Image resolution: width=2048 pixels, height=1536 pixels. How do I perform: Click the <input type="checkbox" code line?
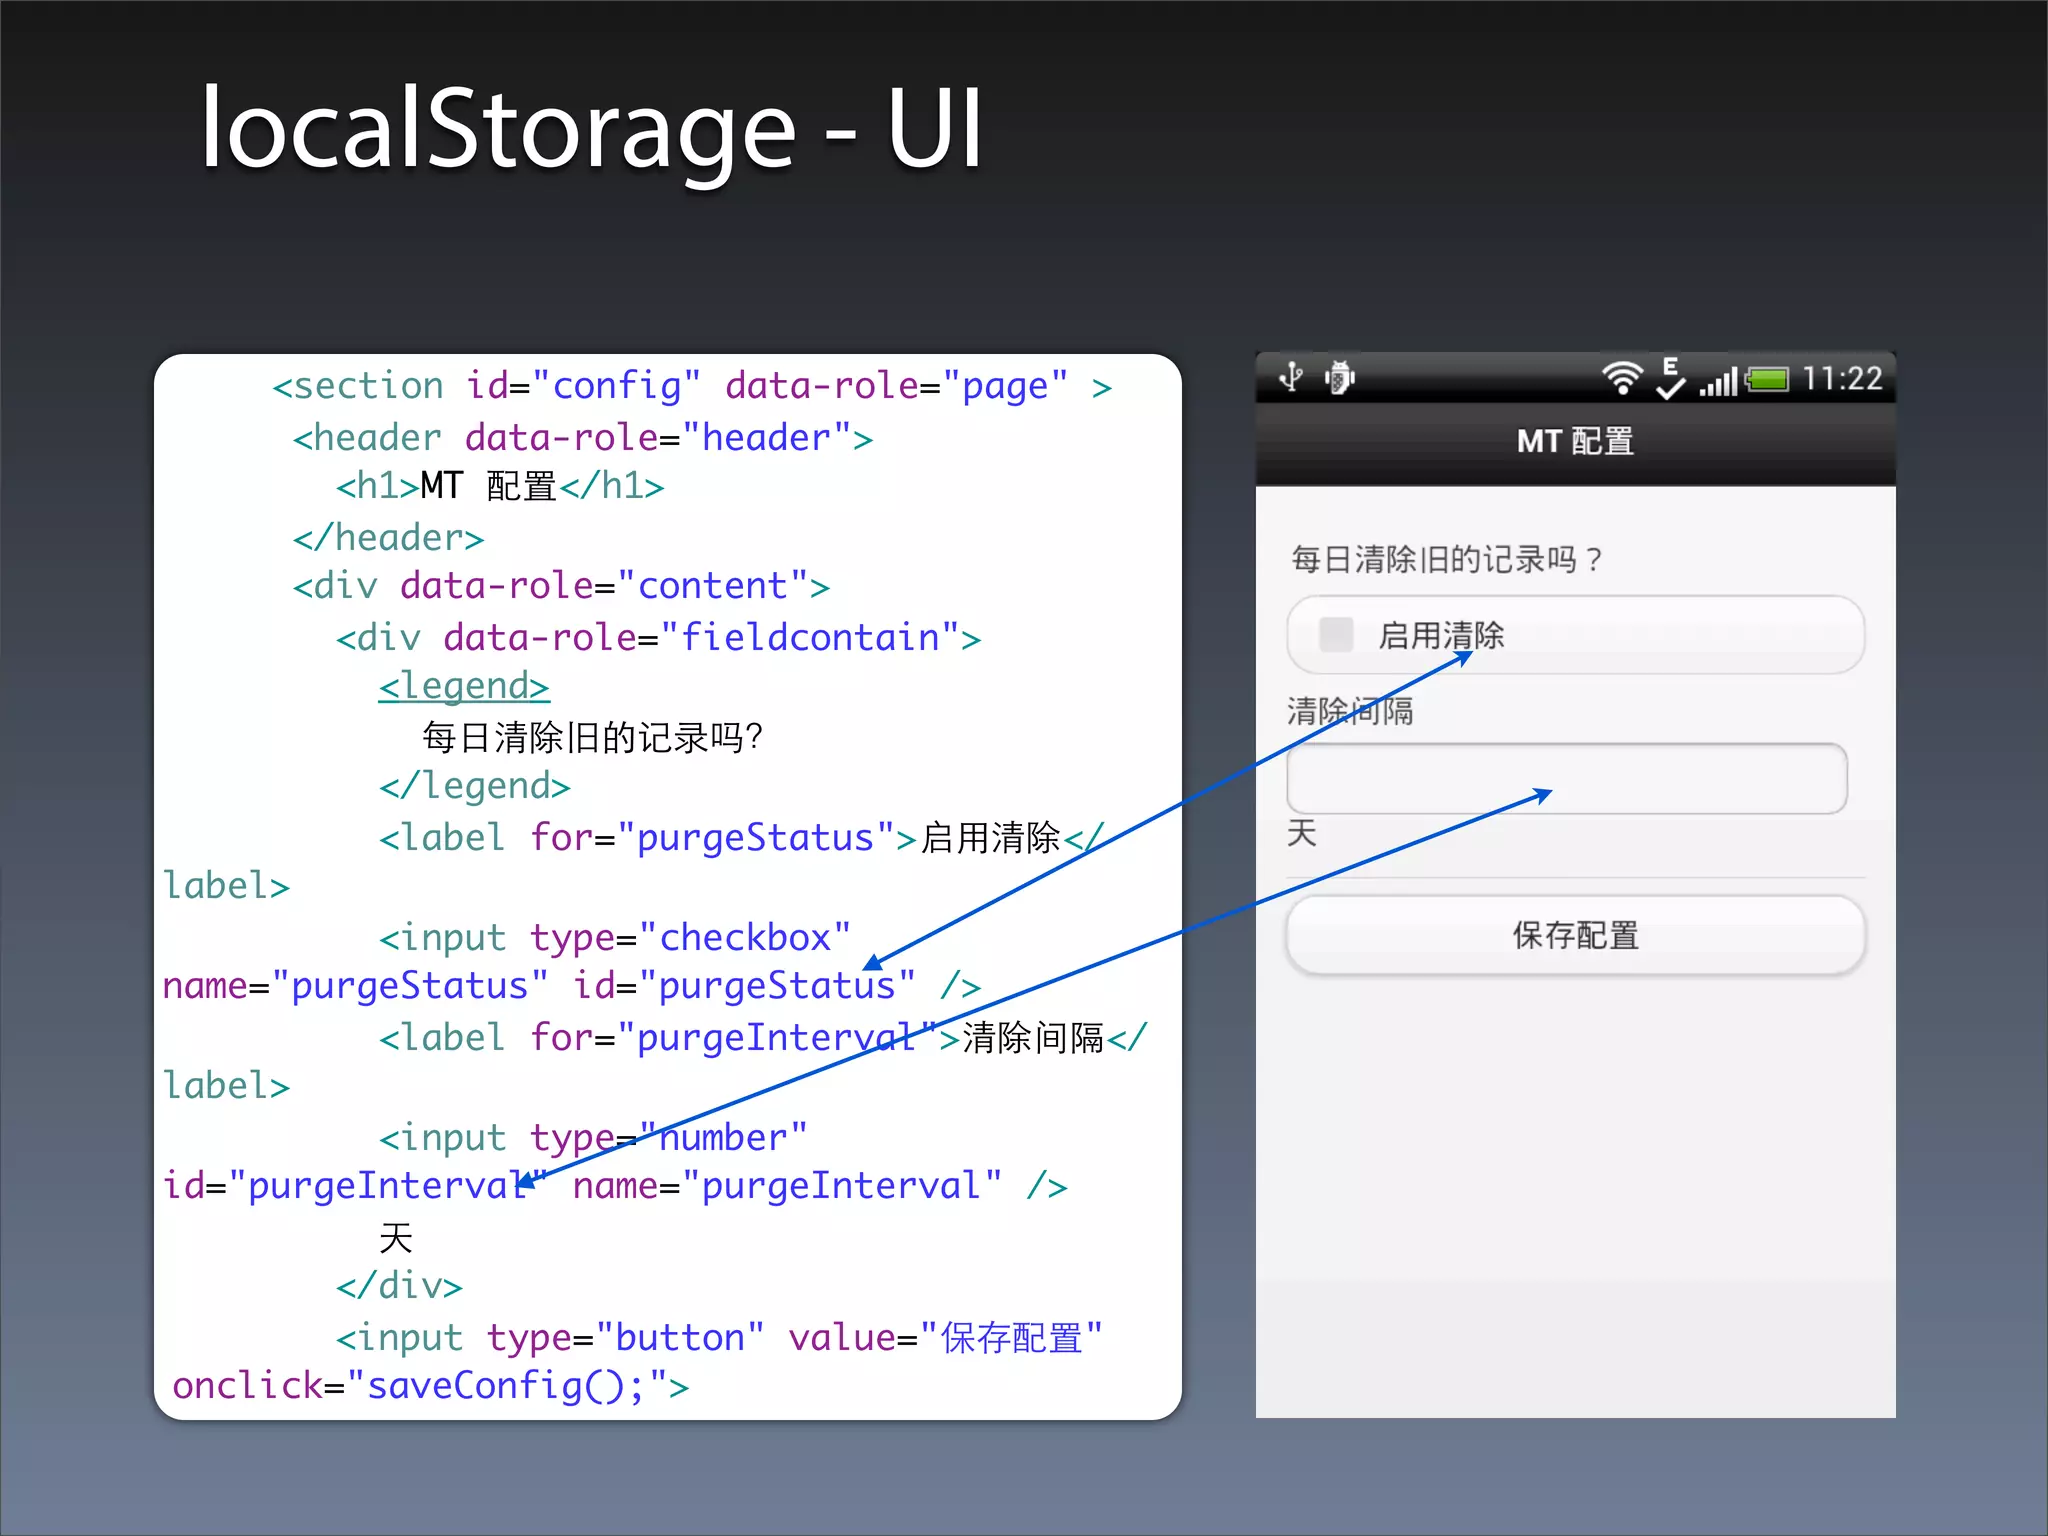(x=615, y=938)
